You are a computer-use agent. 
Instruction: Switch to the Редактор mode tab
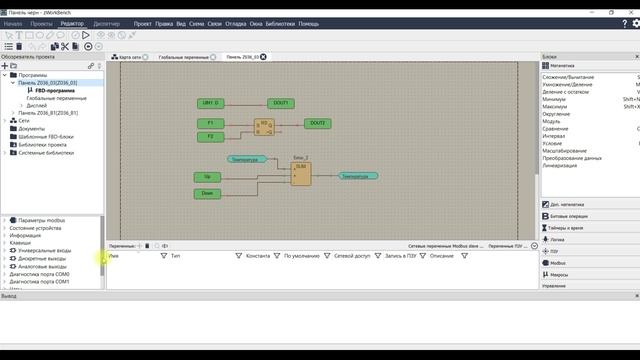[72, 24]
